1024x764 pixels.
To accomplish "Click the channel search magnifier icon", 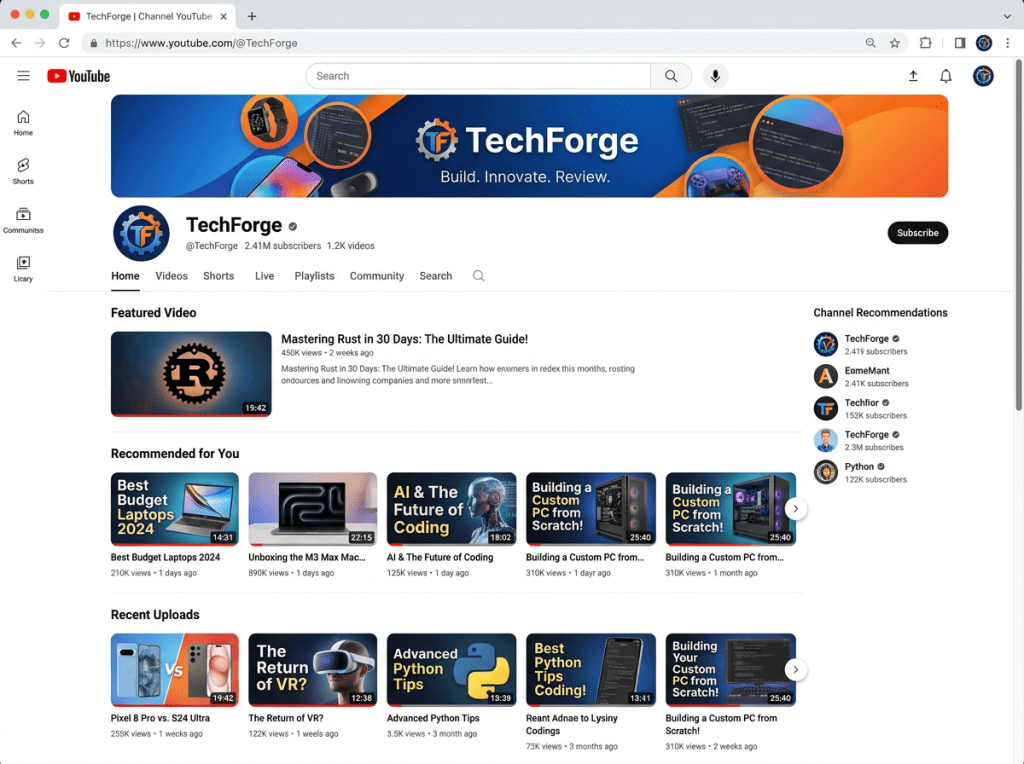I will click(479, 276).
